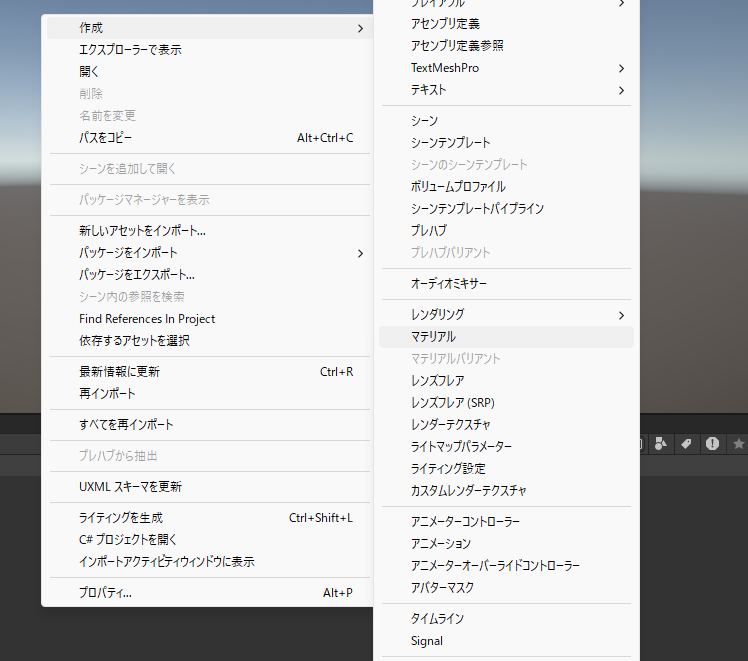Expand the レンダリング submenu arrow
748x661 pixels.
pyautogui.click(x=621, y=315)
